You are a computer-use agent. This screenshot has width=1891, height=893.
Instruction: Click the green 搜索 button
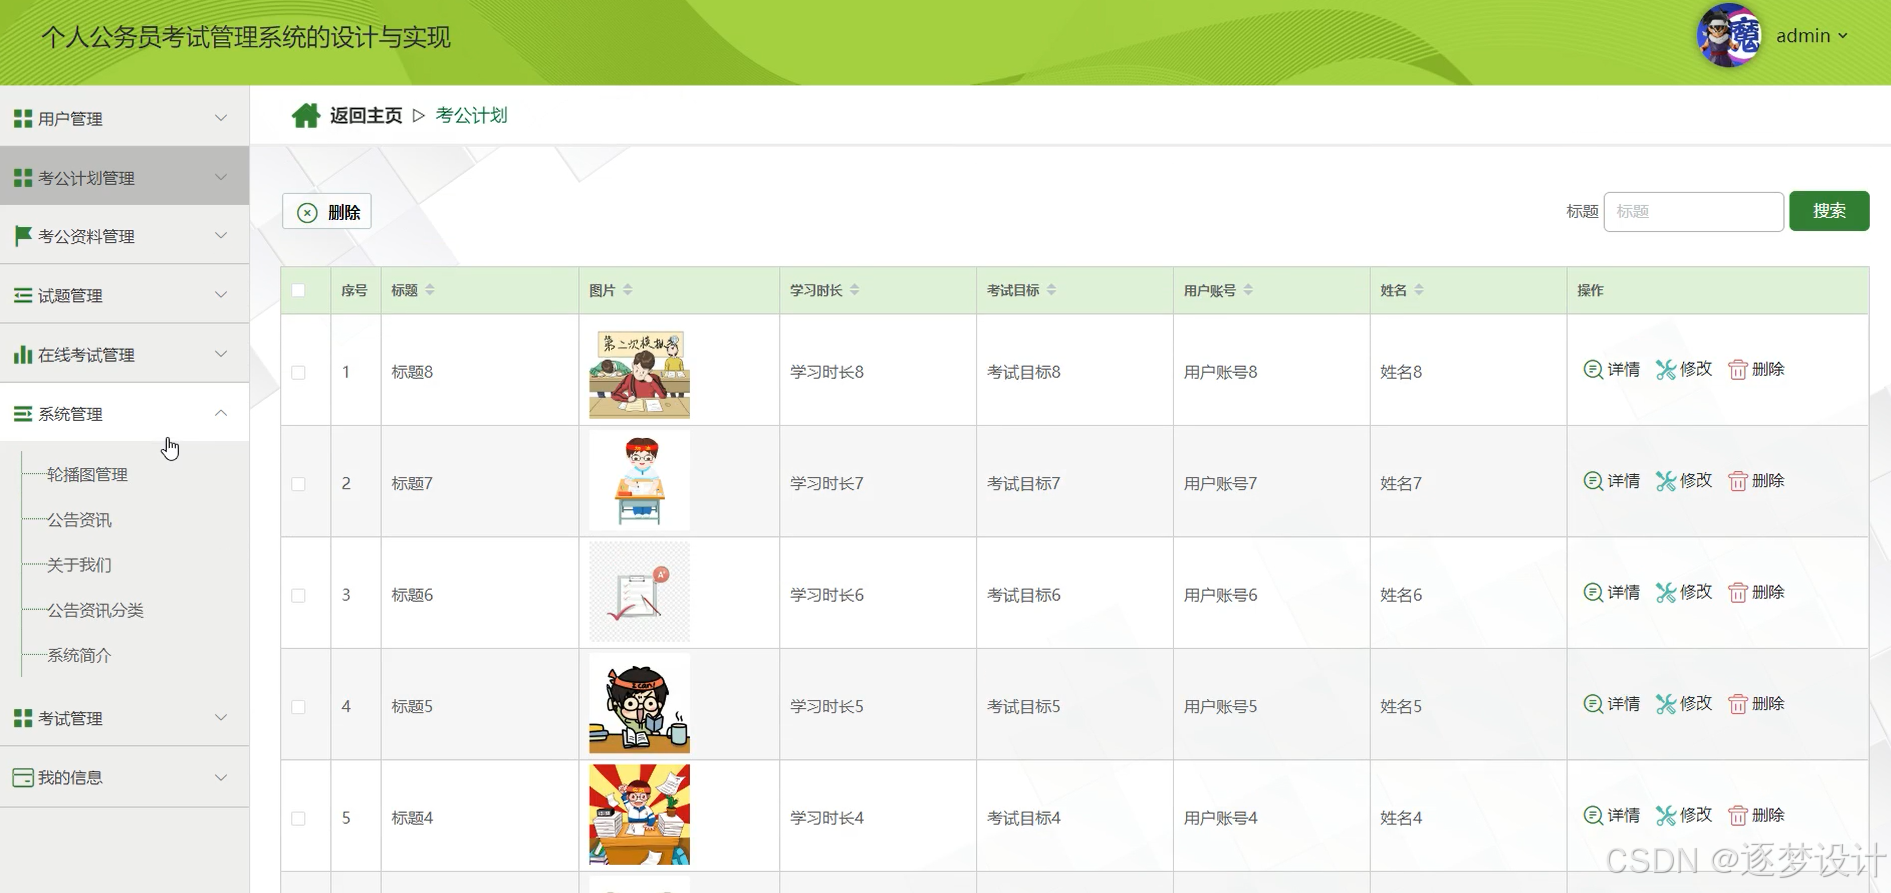pos(1829,211)
